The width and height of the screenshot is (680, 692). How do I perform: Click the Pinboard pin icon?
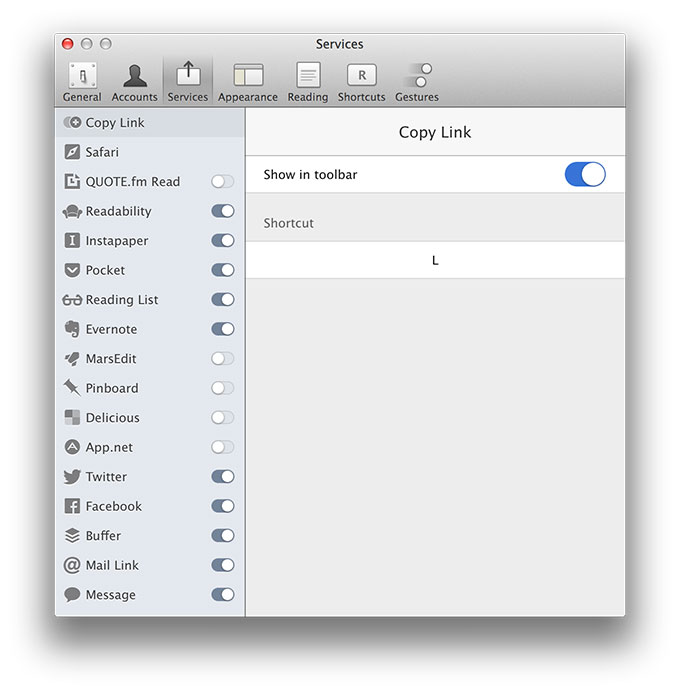[x=72, y=388]
